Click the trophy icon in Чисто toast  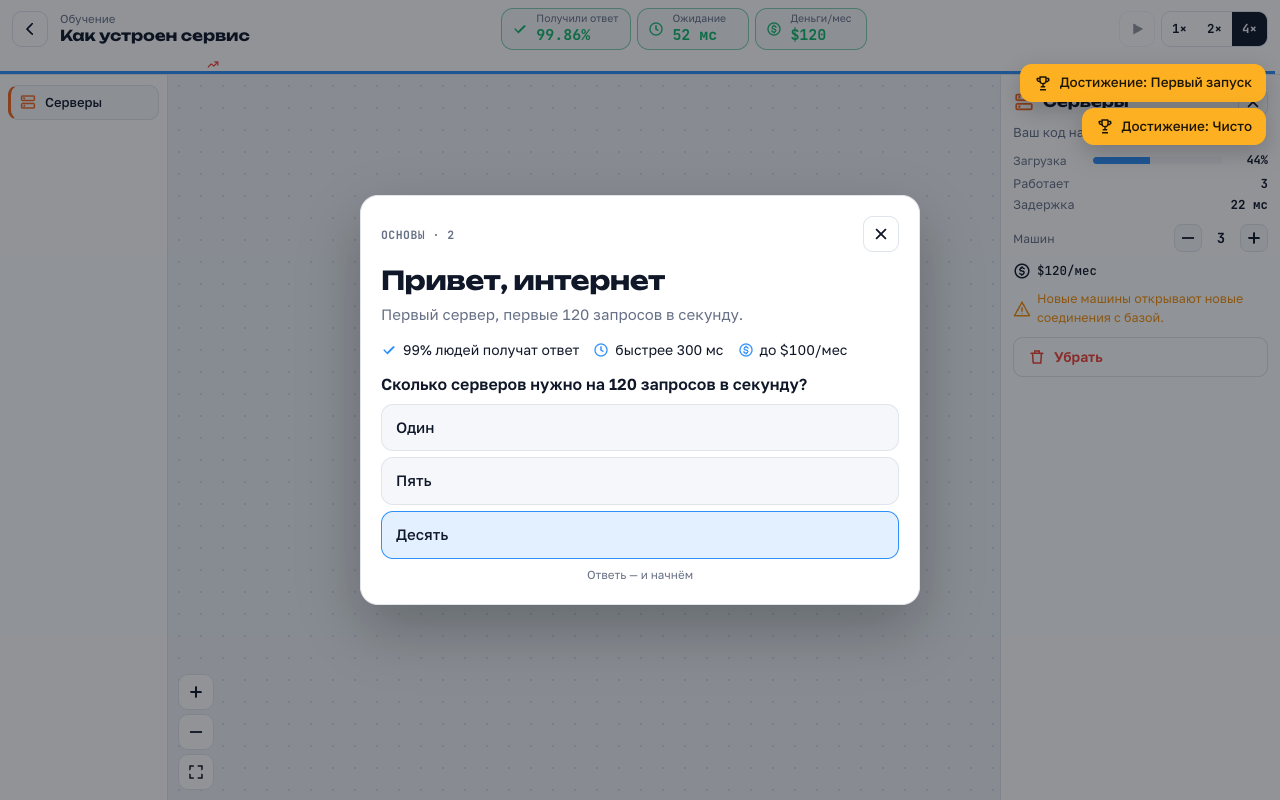click(1105, 127)
